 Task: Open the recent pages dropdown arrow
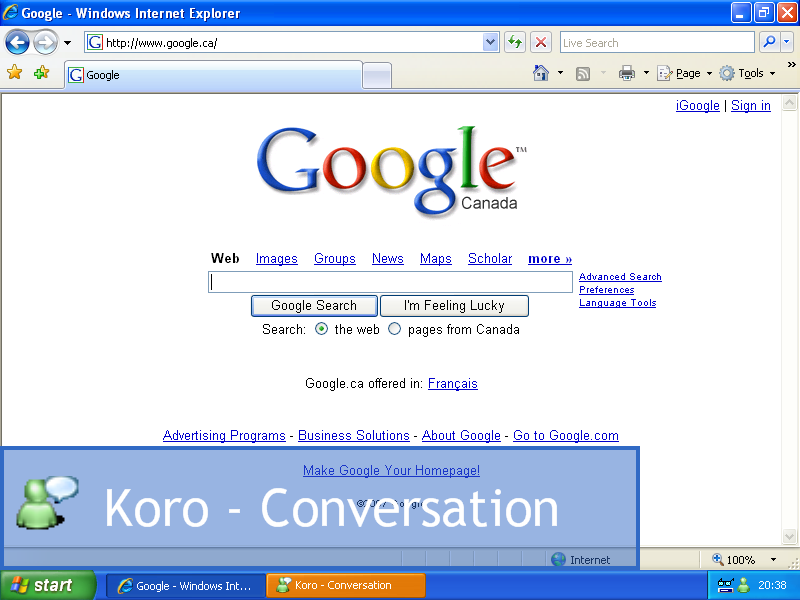pyautogui.click(x=67, y=43)
